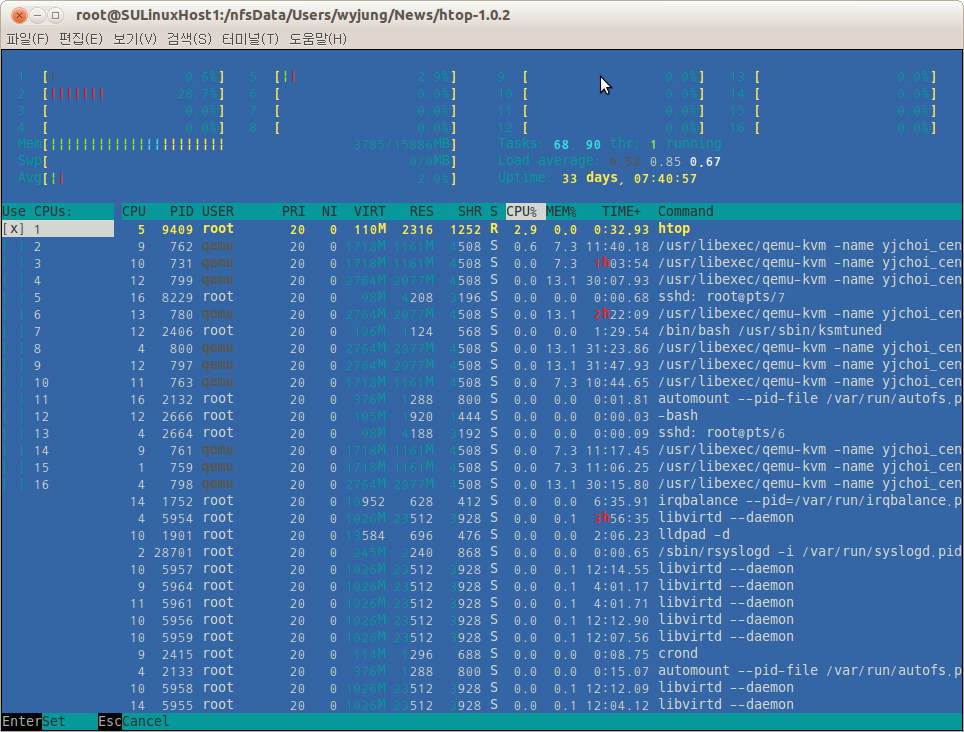Select libvirtd process with PID 5955
Image resolution: width=964 pixels, height=732 pixels.
[x=542, y=705]
